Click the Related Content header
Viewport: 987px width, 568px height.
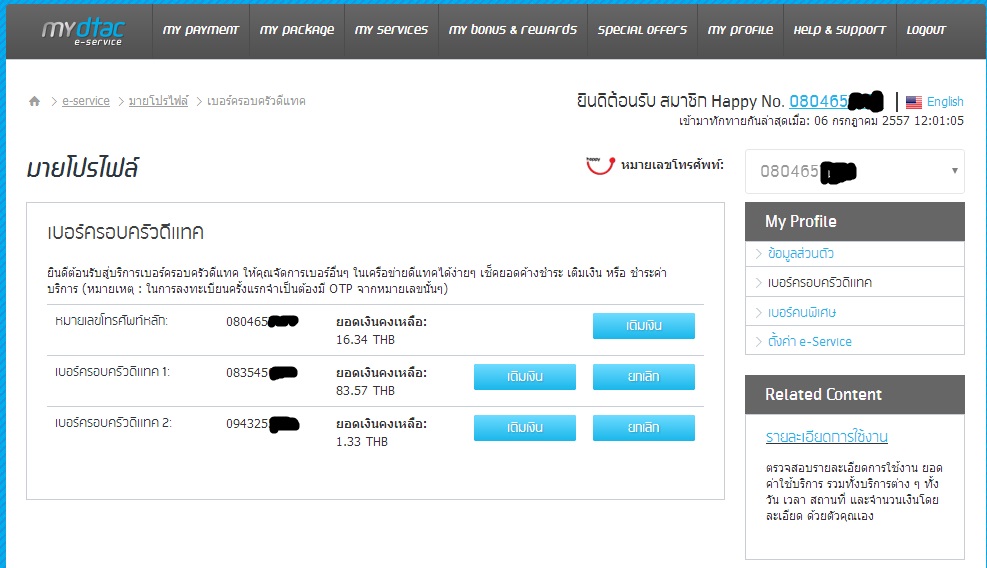854,395
